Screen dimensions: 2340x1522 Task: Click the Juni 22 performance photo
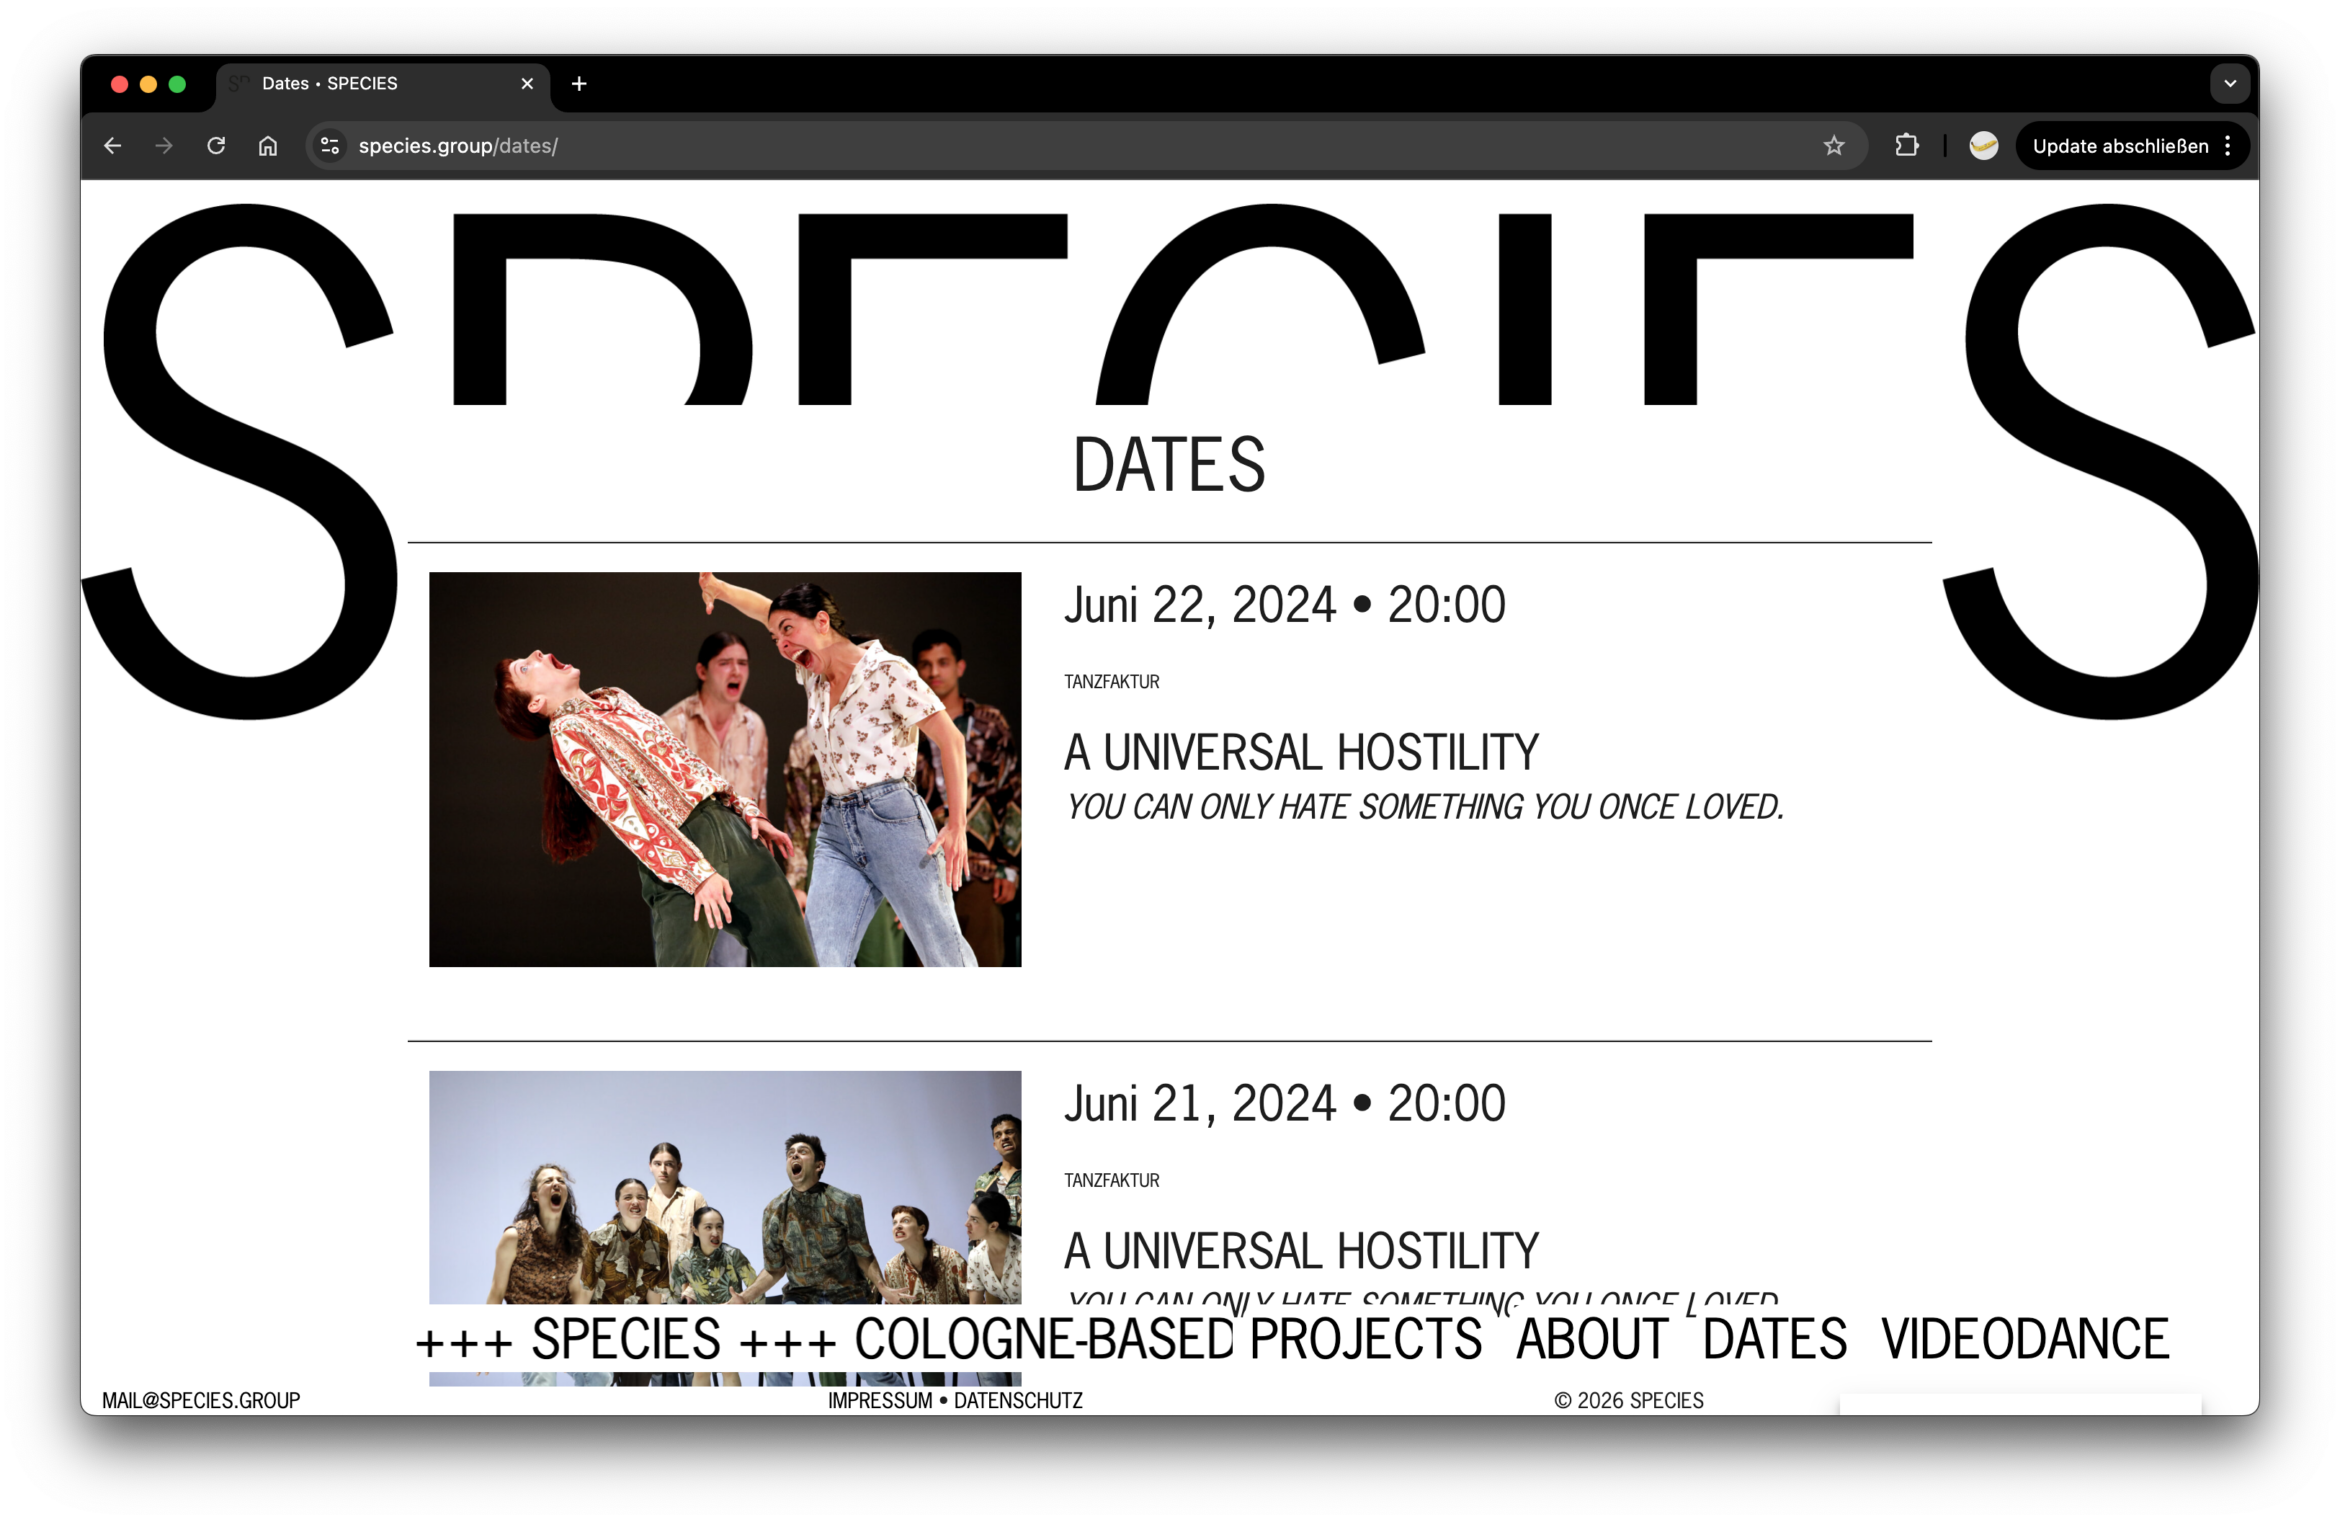[x=724, y=768]
